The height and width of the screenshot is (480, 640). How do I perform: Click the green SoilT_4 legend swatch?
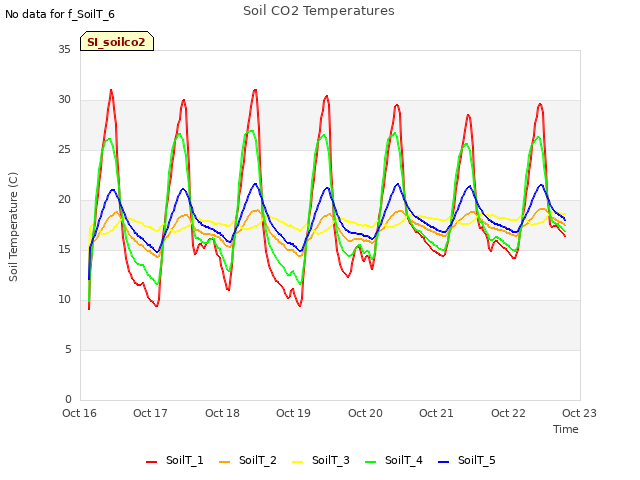[x=371, y=462]
